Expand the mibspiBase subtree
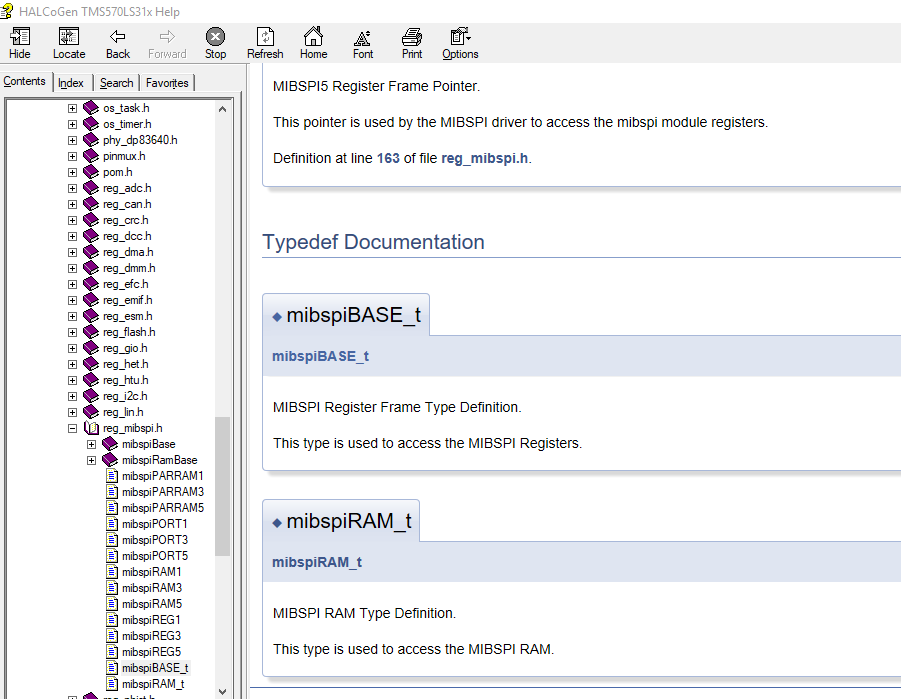The height and width of the screenshot is (699, 901). (91, 444)
